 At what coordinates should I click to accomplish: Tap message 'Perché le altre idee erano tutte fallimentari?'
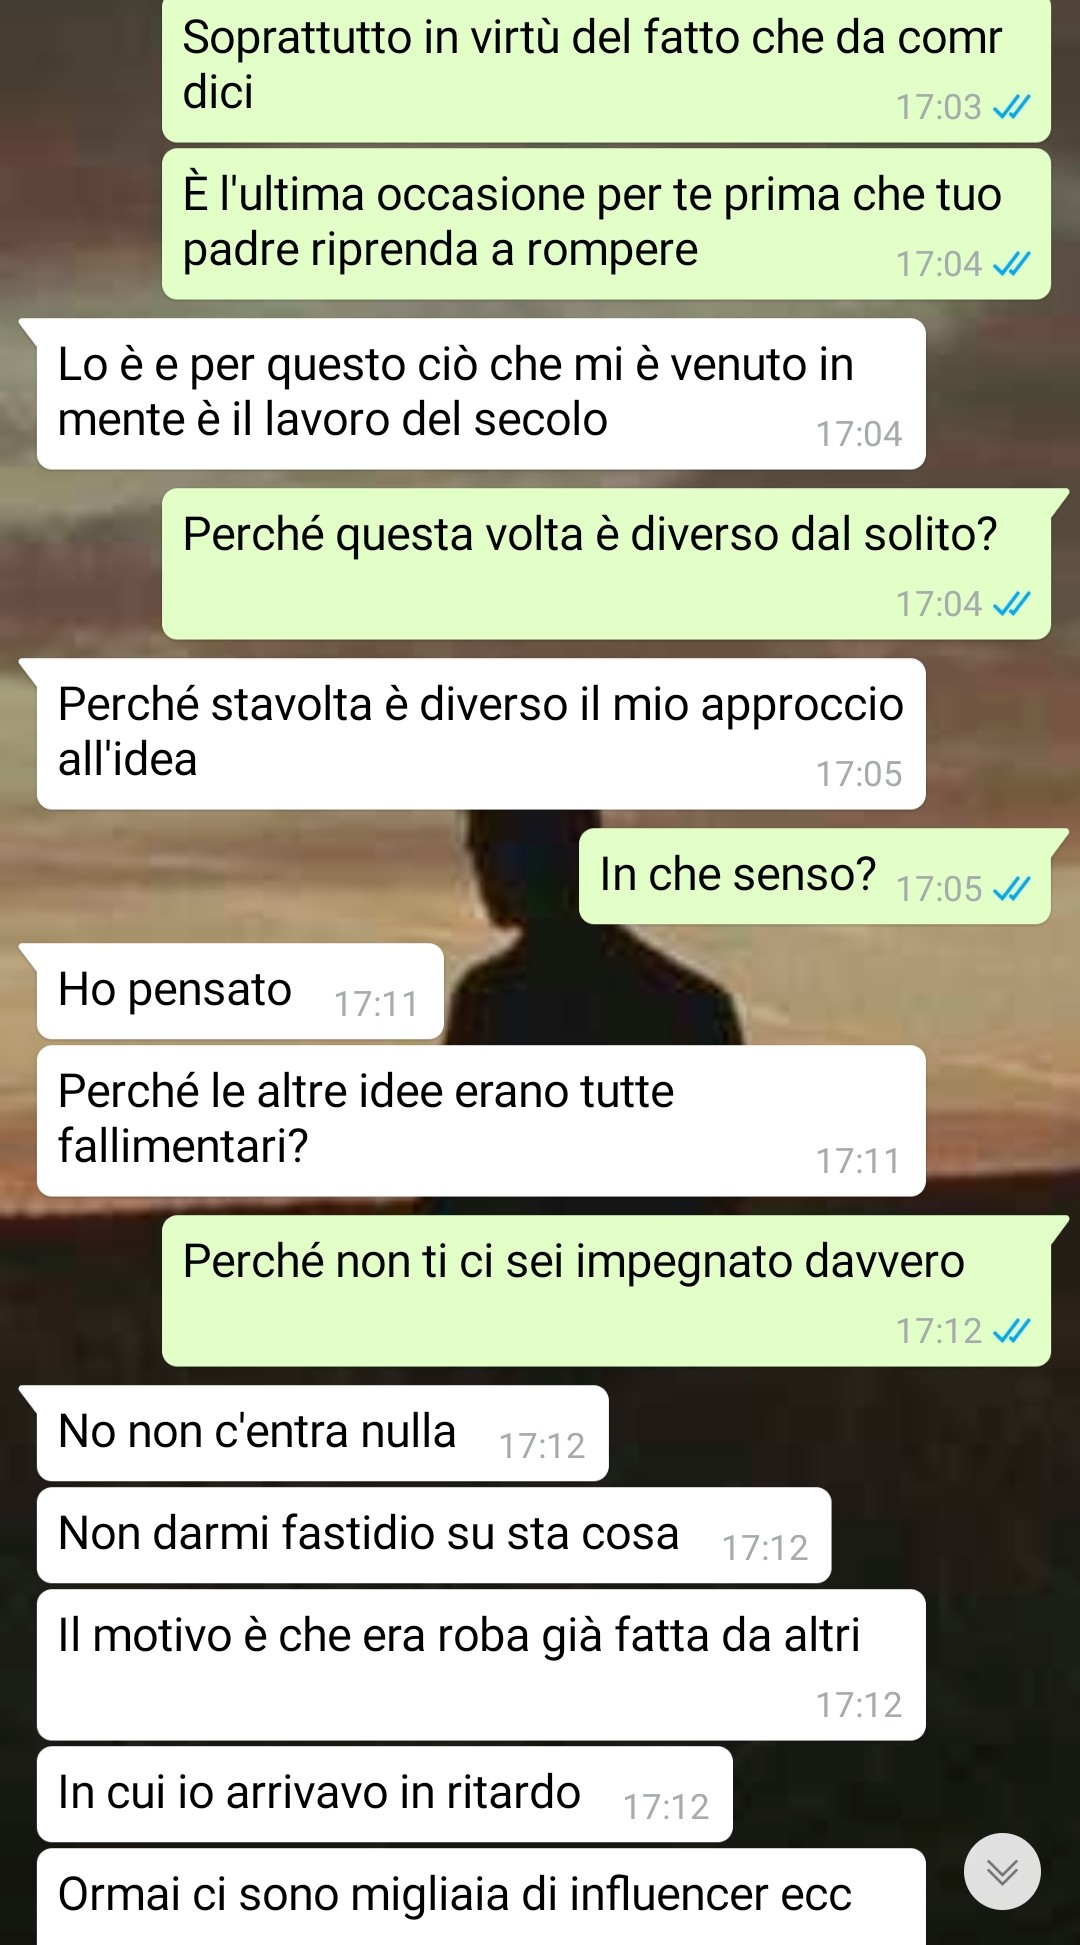tap(481, 1121)
